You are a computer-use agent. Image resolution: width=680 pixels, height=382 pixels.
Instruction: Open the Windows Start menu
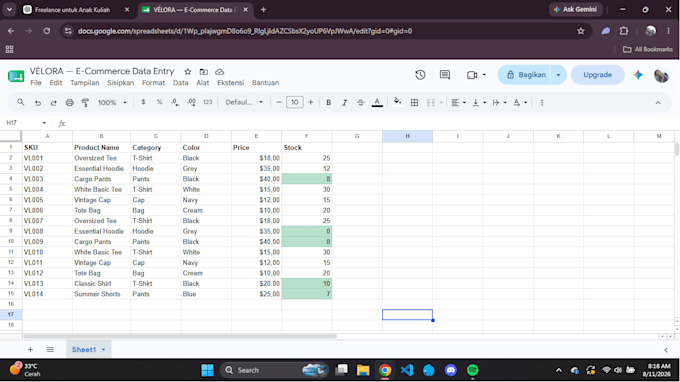coord(207,370)
